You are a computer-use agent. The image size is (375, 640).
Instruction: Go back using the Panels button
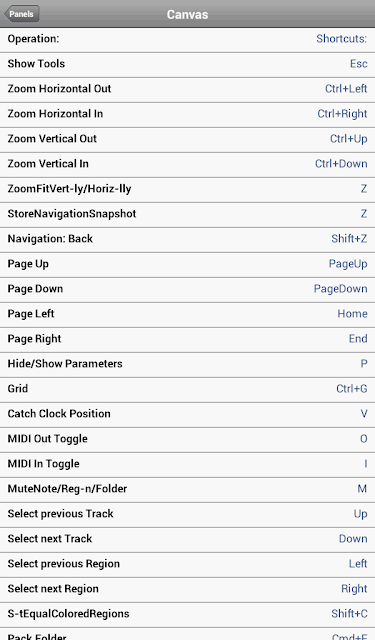[22, 14]
